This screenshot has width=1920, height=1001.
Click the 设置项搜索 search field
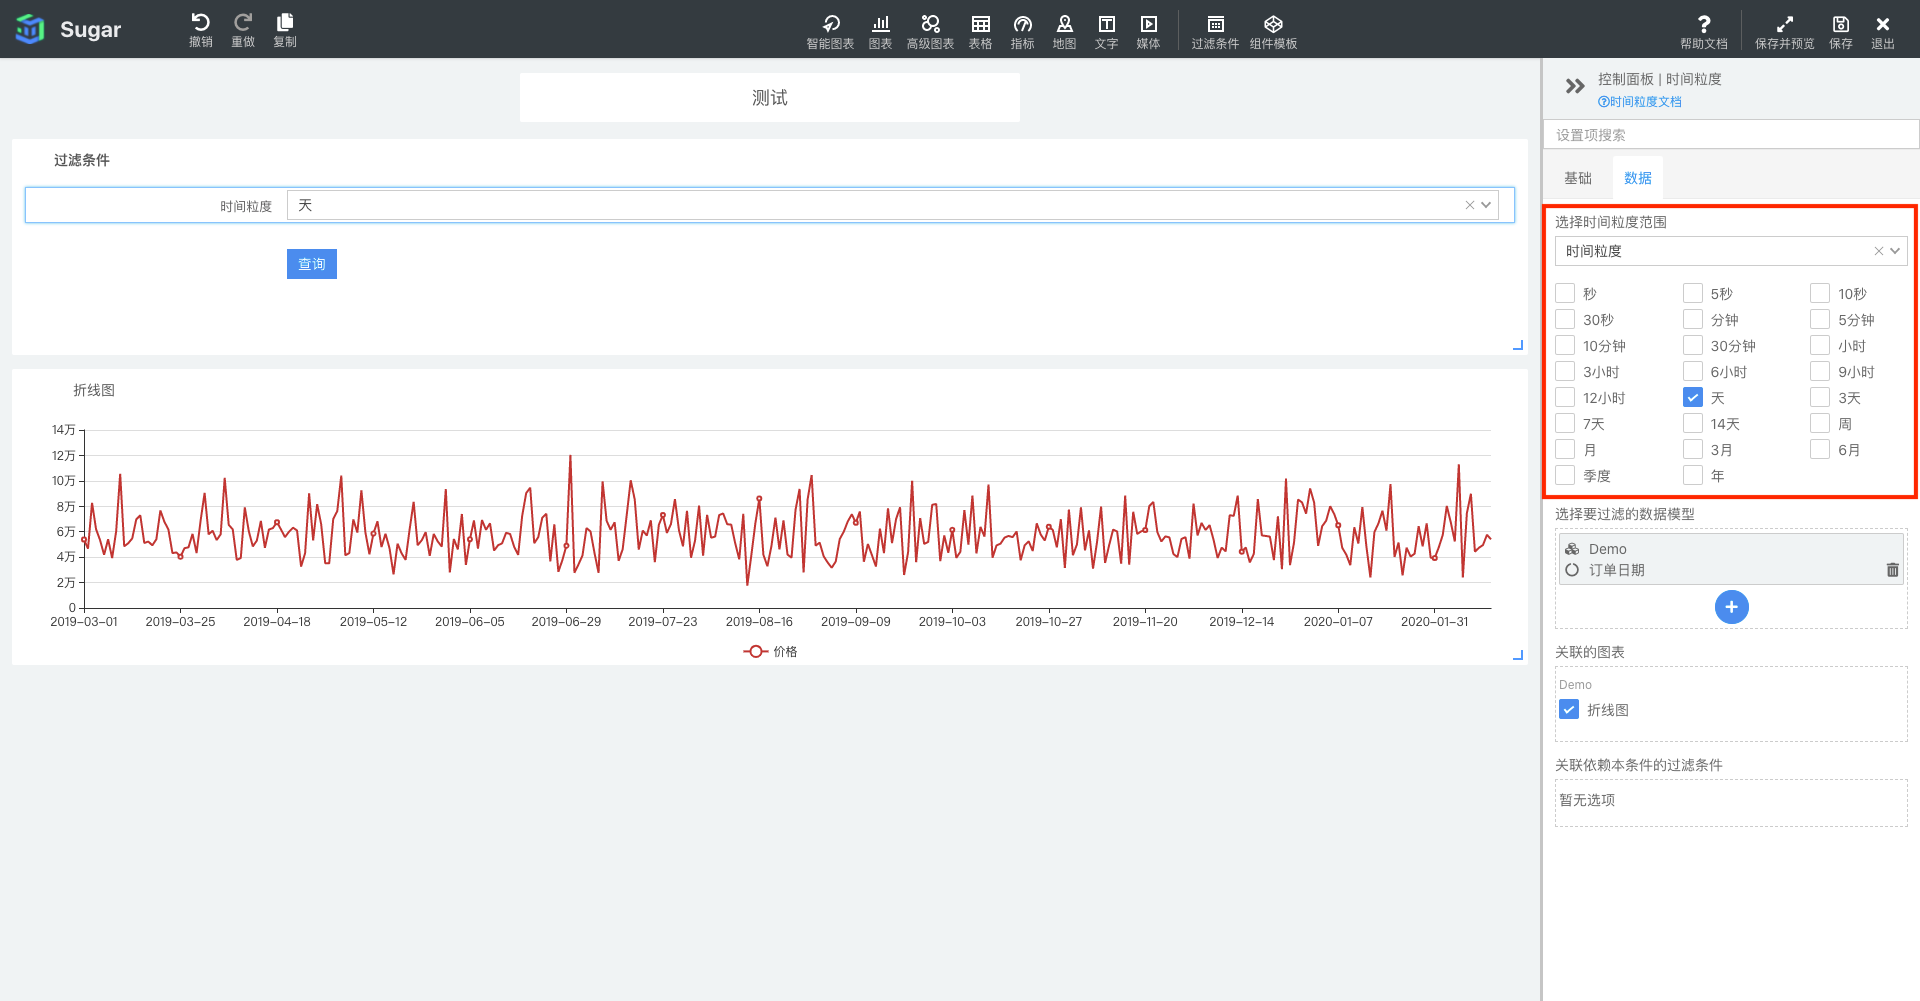[x=1730, y=135]
